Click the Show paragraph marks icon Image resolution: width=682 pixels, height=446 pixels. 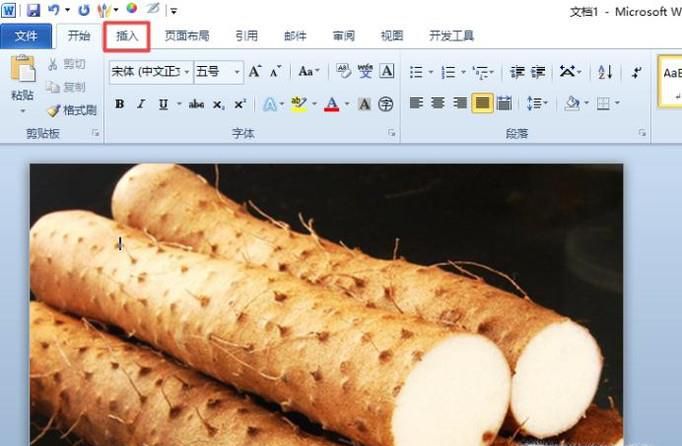636,72
